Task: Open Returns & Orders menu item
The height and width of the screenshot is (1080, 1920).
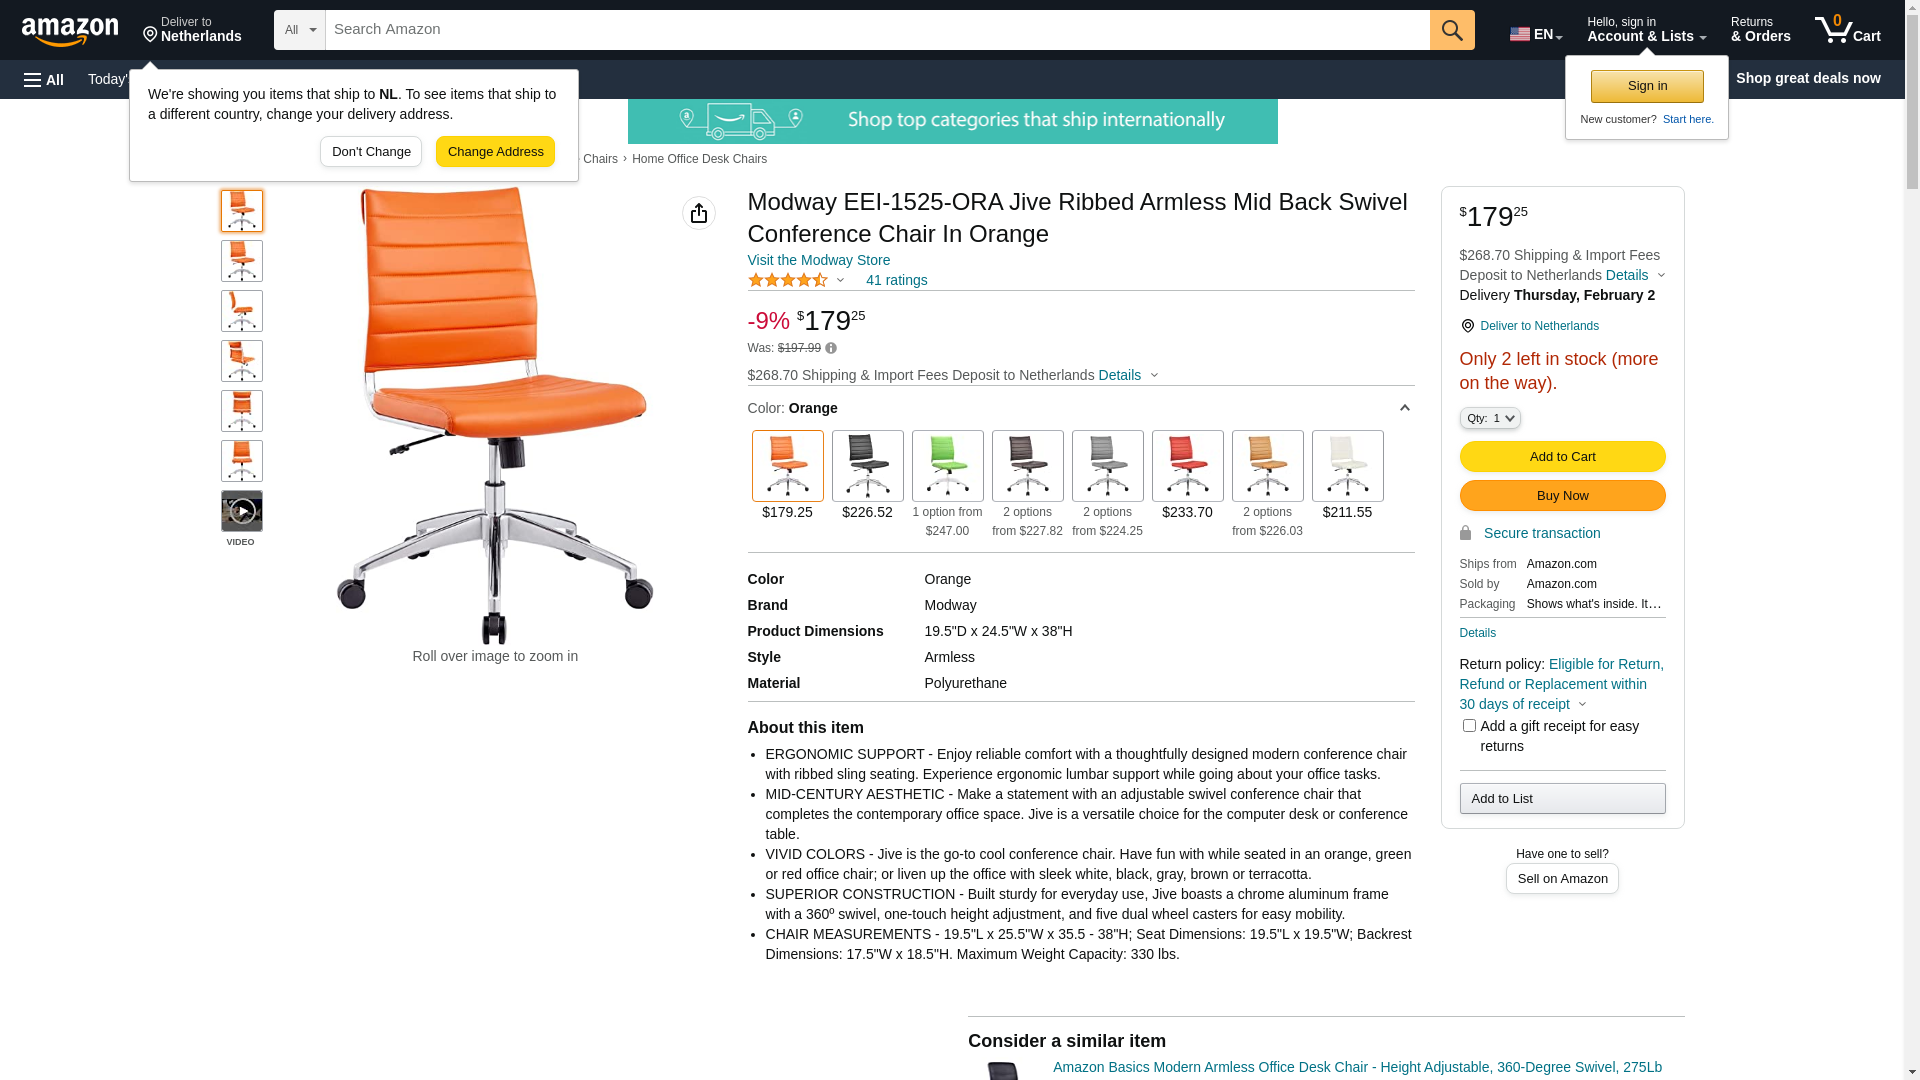Action: [x=1760, y=30]
